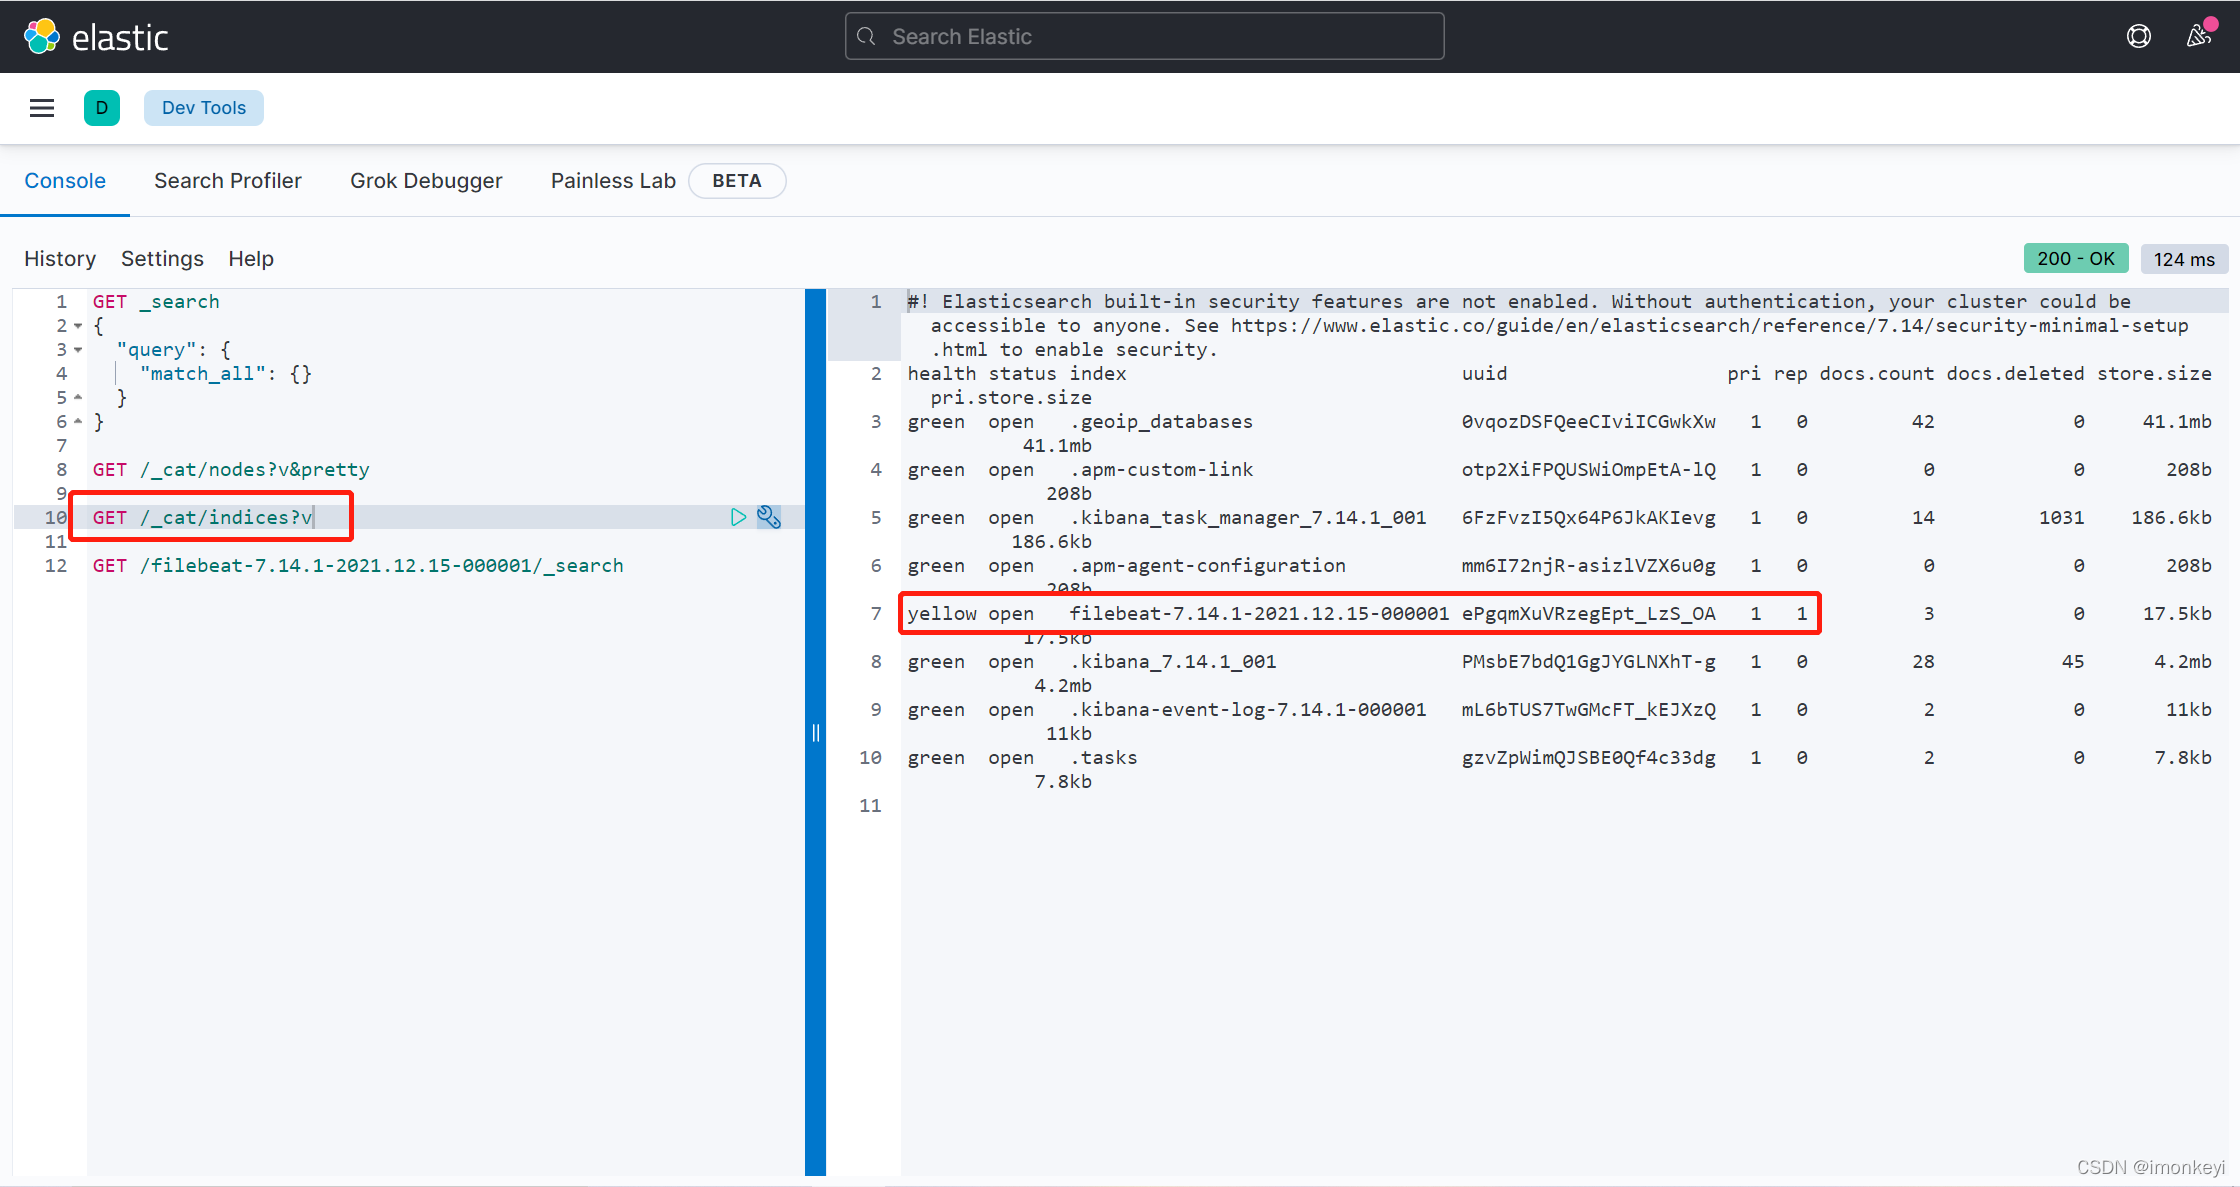Click the GET /_cat/nodes?v&pretty line
The height and width of the screenshot is (1187, 2240).
[231, 470]
